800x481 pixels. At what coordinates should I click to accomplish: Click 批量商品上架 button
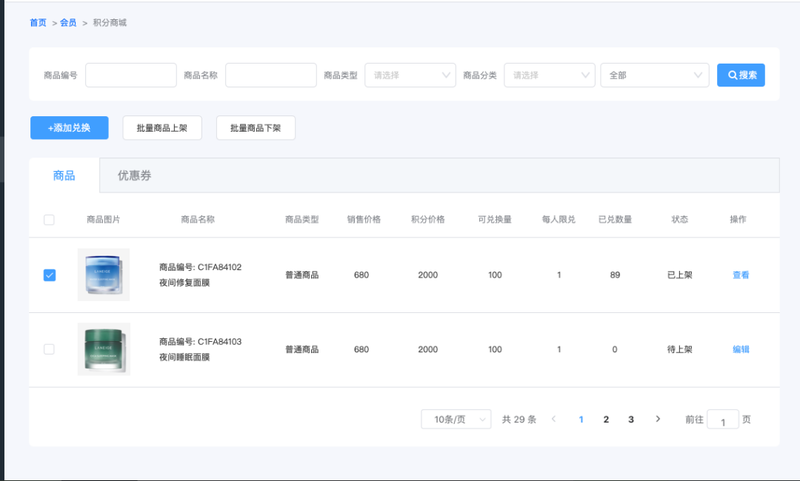162,128
